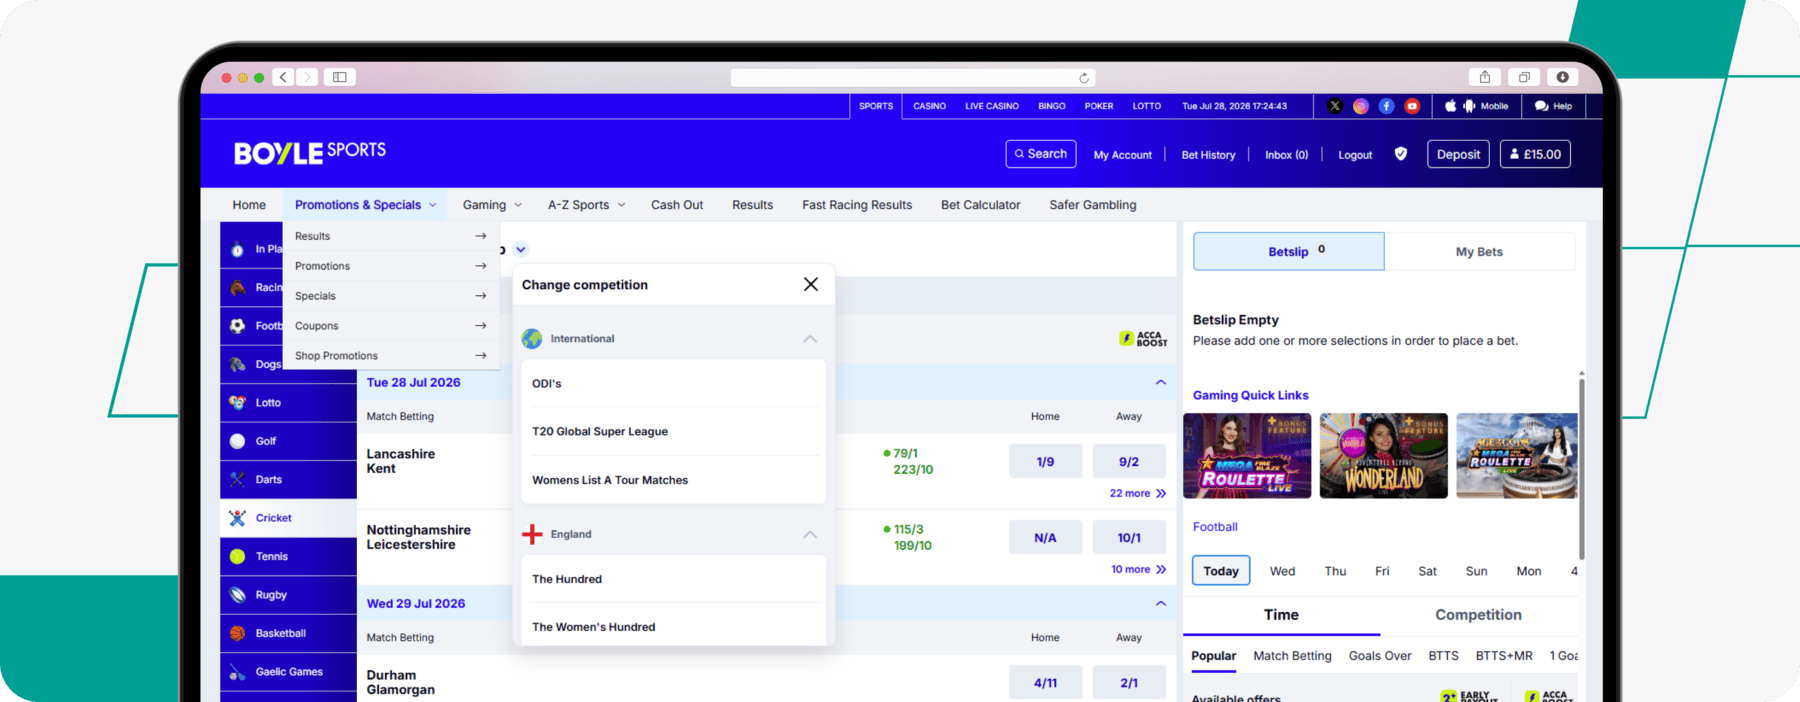Switch to Betslip tab
Viewport: 1800px width, 702px height.
point(1289,252)
